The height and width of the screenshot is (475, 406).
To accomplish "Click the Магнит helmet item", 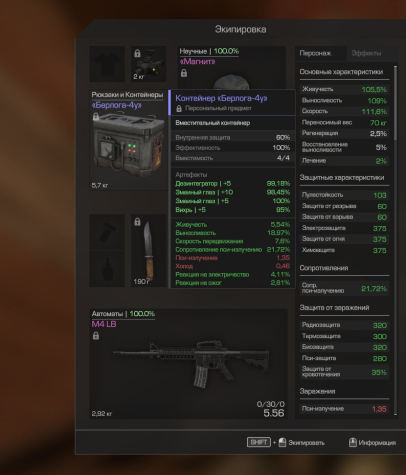I will [231, 82].
